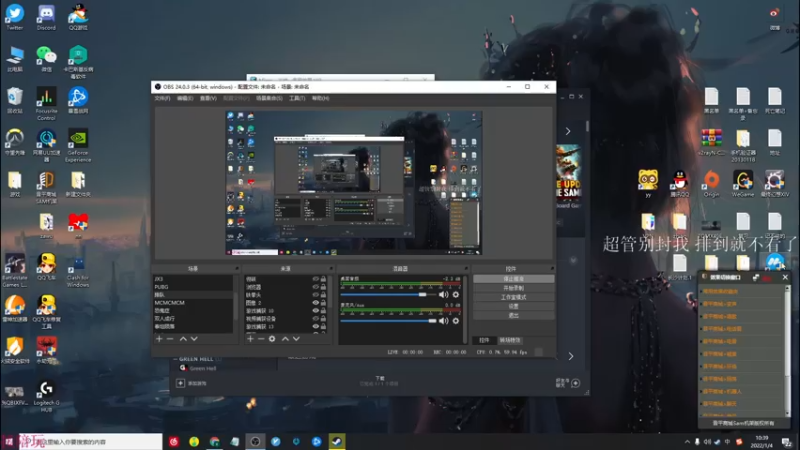Switch to Scene Transitions tab in OBS

point(510,340)
